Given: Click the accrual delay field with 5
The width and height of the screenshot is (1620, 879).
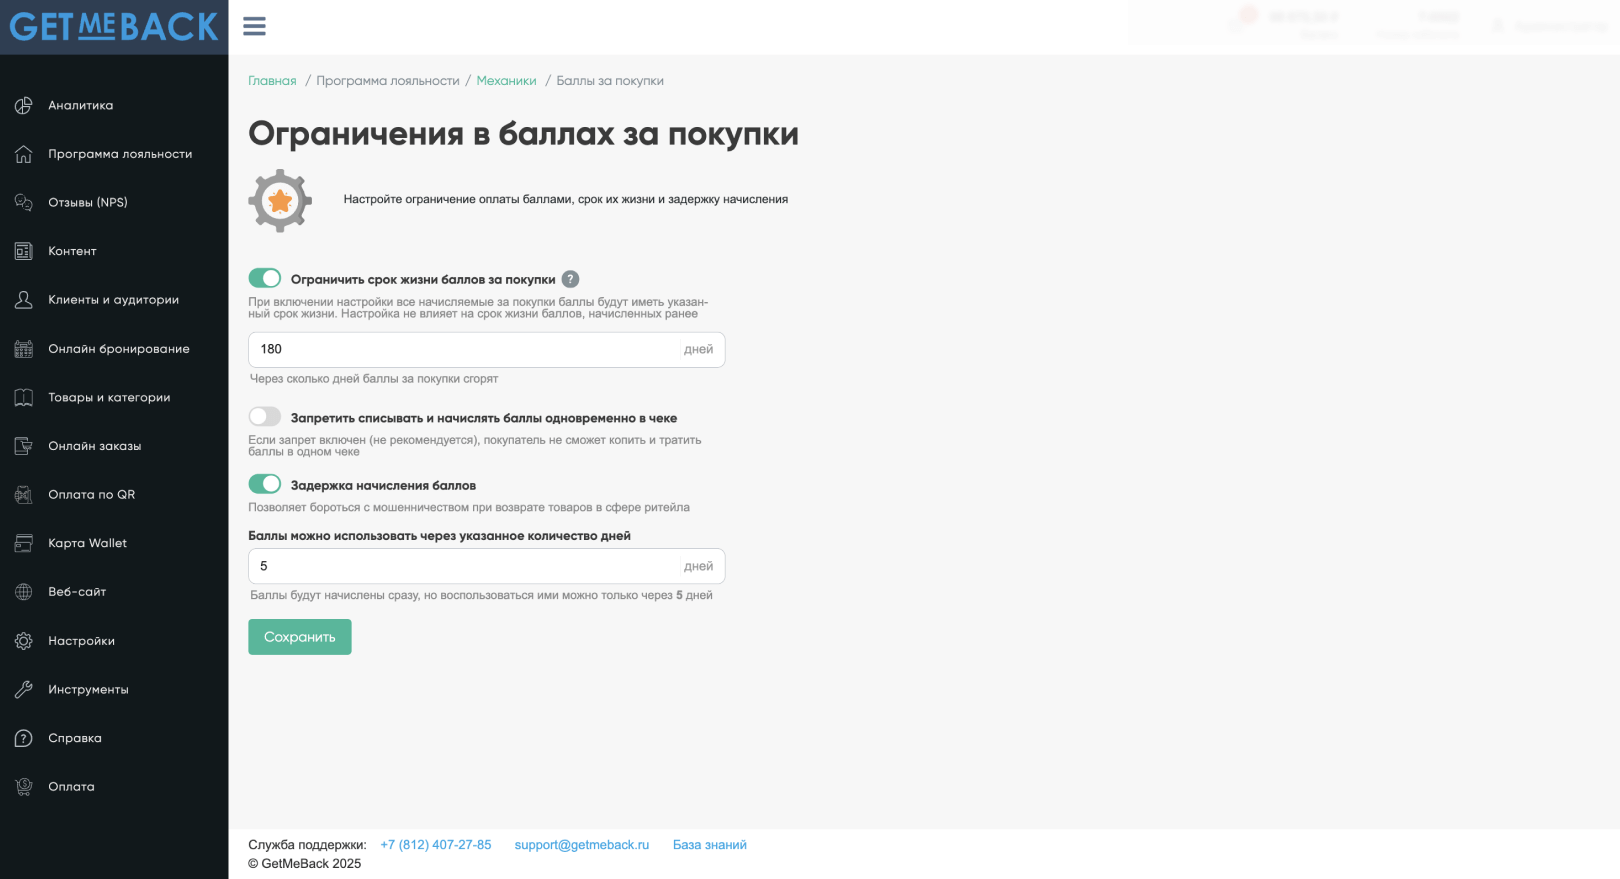Looking at the screenshot, I should (486, 566).
